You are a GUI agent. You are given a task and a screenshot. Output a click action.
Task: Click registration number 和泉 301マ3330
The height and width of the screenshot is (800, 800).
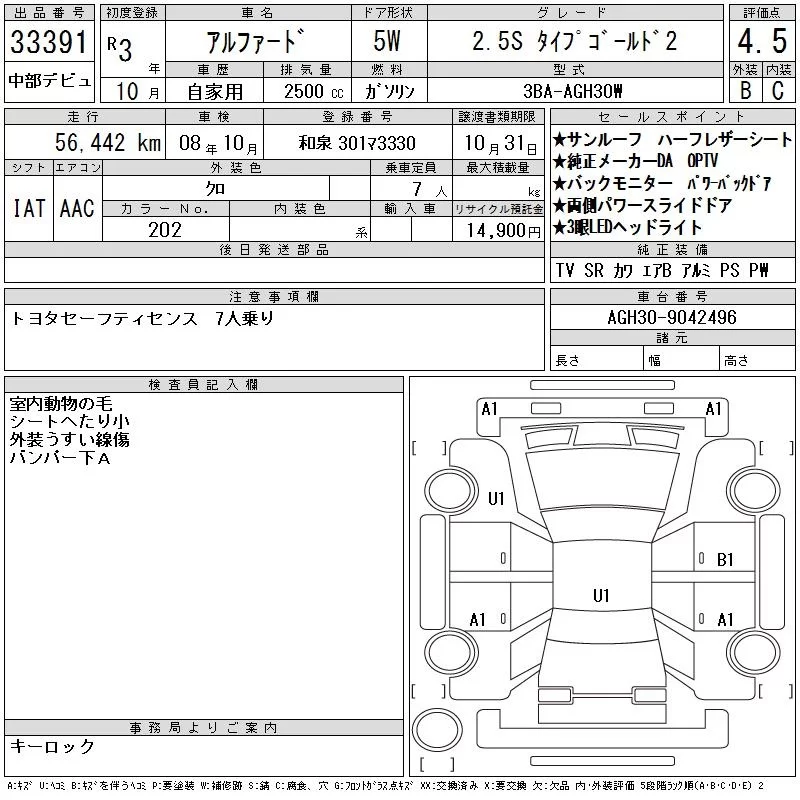pos(357,143)
